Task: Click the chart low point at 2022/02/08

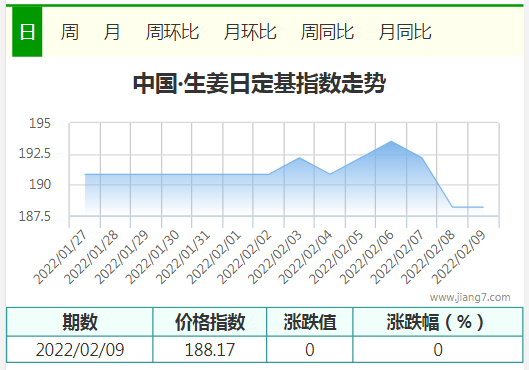Action: point(452,207)
